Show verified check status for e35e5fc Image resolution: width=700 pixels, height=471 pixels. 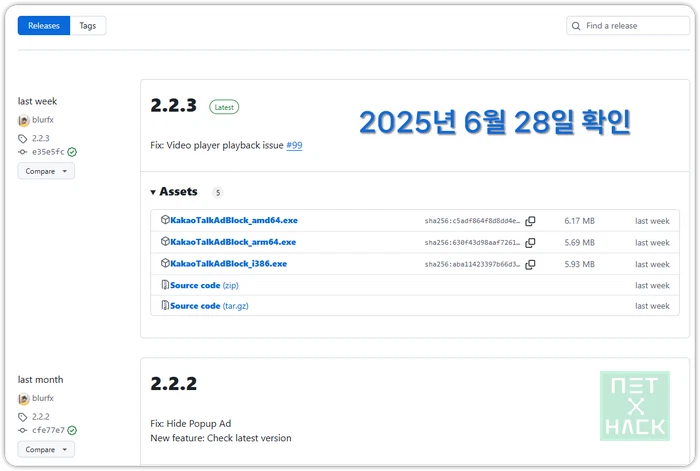(x=72, y=152)
